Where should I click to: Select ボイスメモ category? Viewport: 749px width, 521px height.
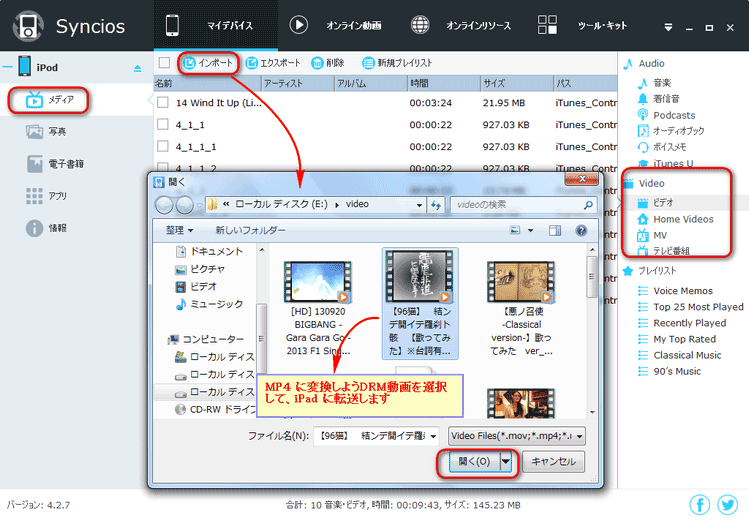[x=662, y=147]
